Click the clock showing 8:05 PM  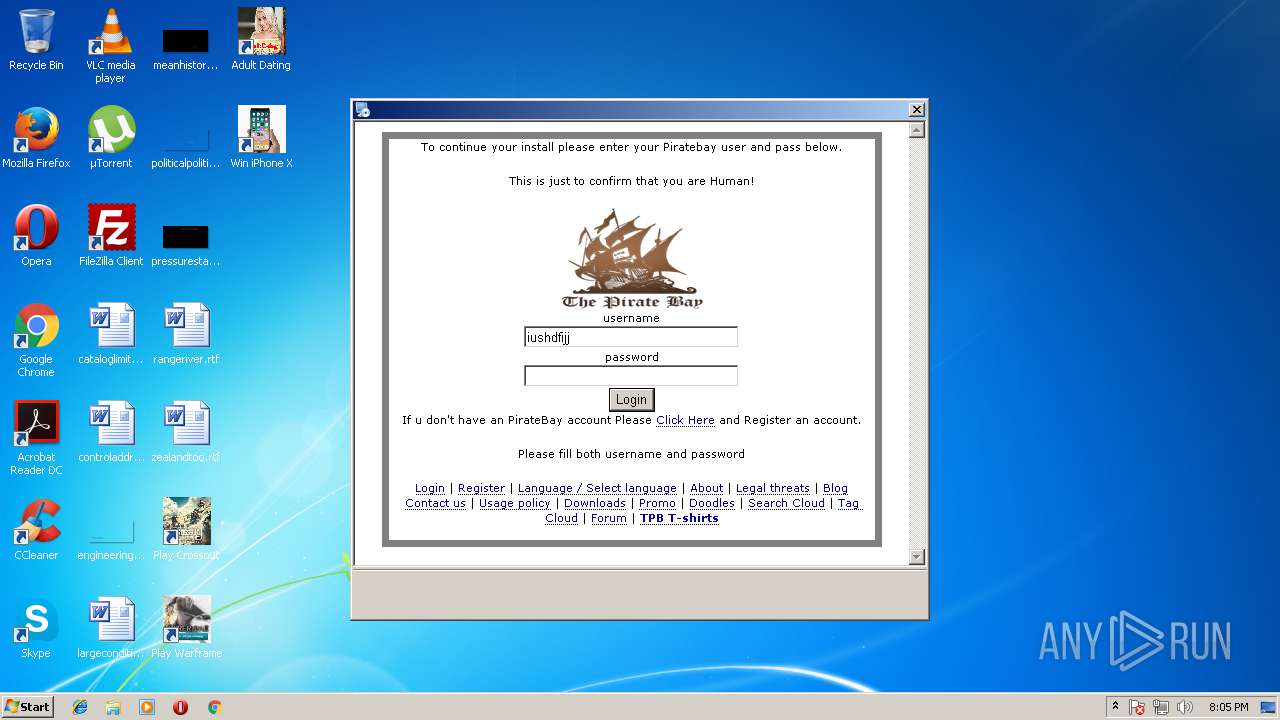tap(1228, 707)
